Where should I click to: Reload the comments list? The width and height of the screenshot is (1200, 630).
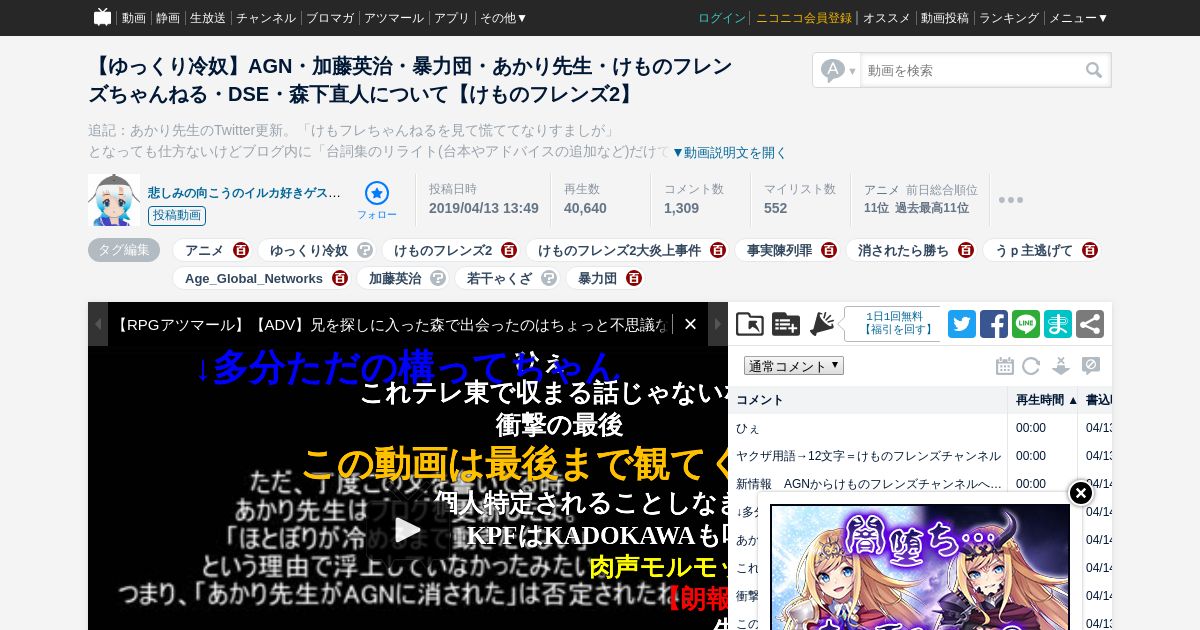pos(1031,366)
